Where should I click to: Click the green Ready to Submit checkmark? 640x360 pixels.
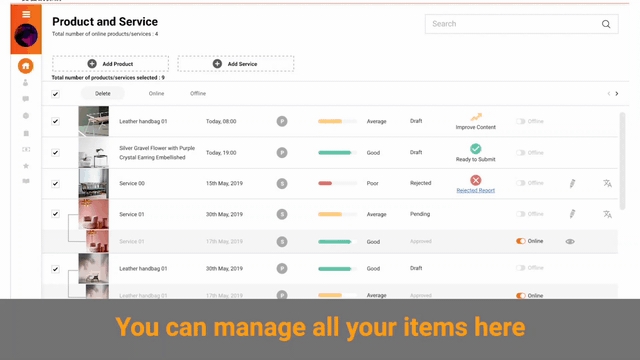(x=476, y=149)
